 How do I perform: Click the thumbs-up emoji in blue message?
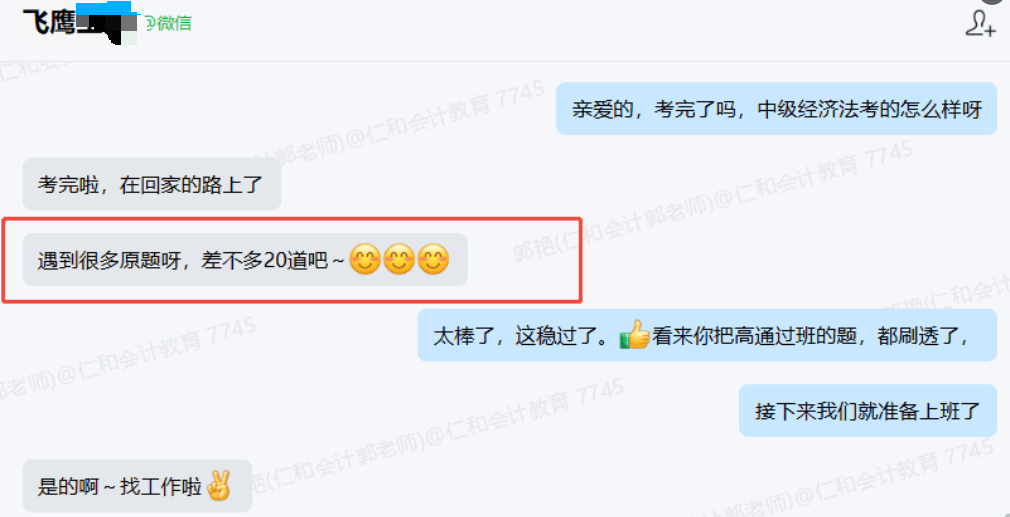634,335
